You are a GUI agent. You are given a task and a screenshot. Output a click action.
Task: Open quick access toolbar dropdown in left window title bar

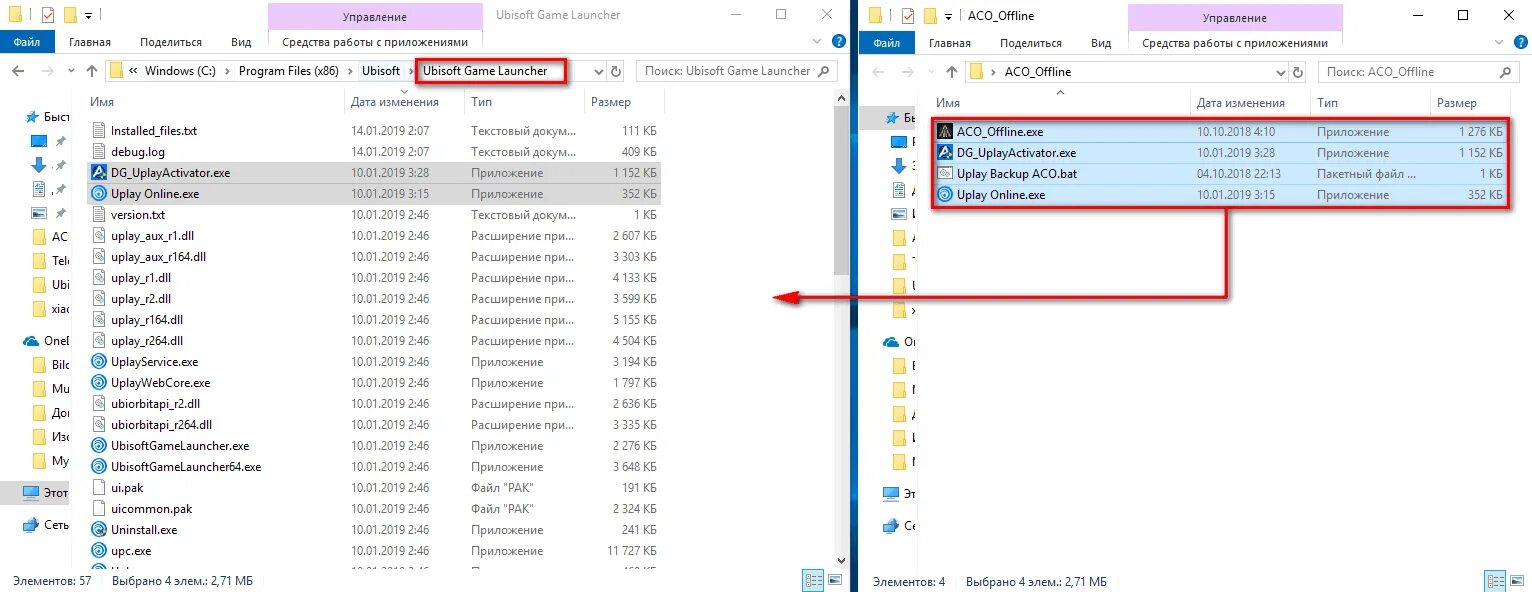[88, 16]
